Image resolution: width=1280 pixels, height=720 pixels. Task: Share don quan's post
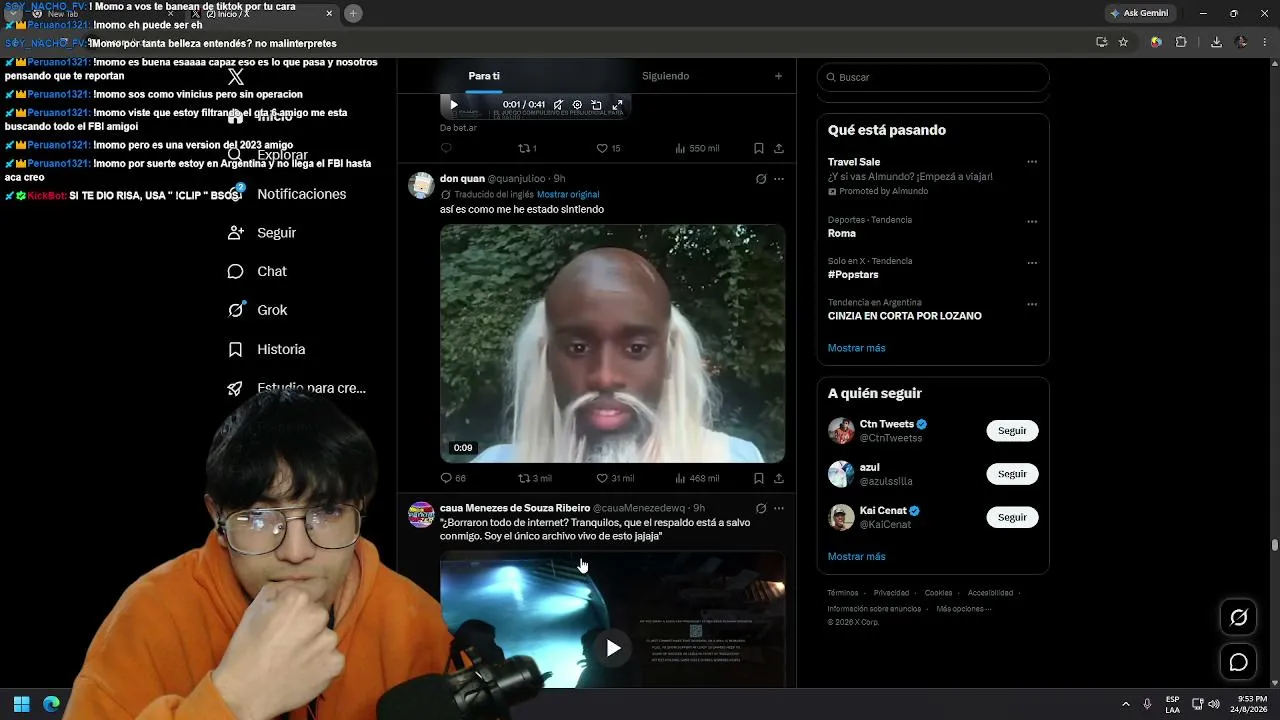[779, 478]
